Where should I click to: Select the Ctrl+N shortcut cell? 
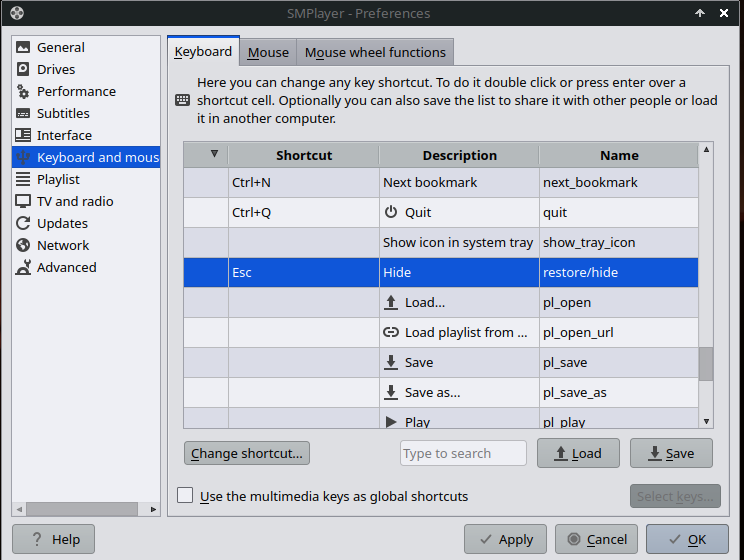304,182
